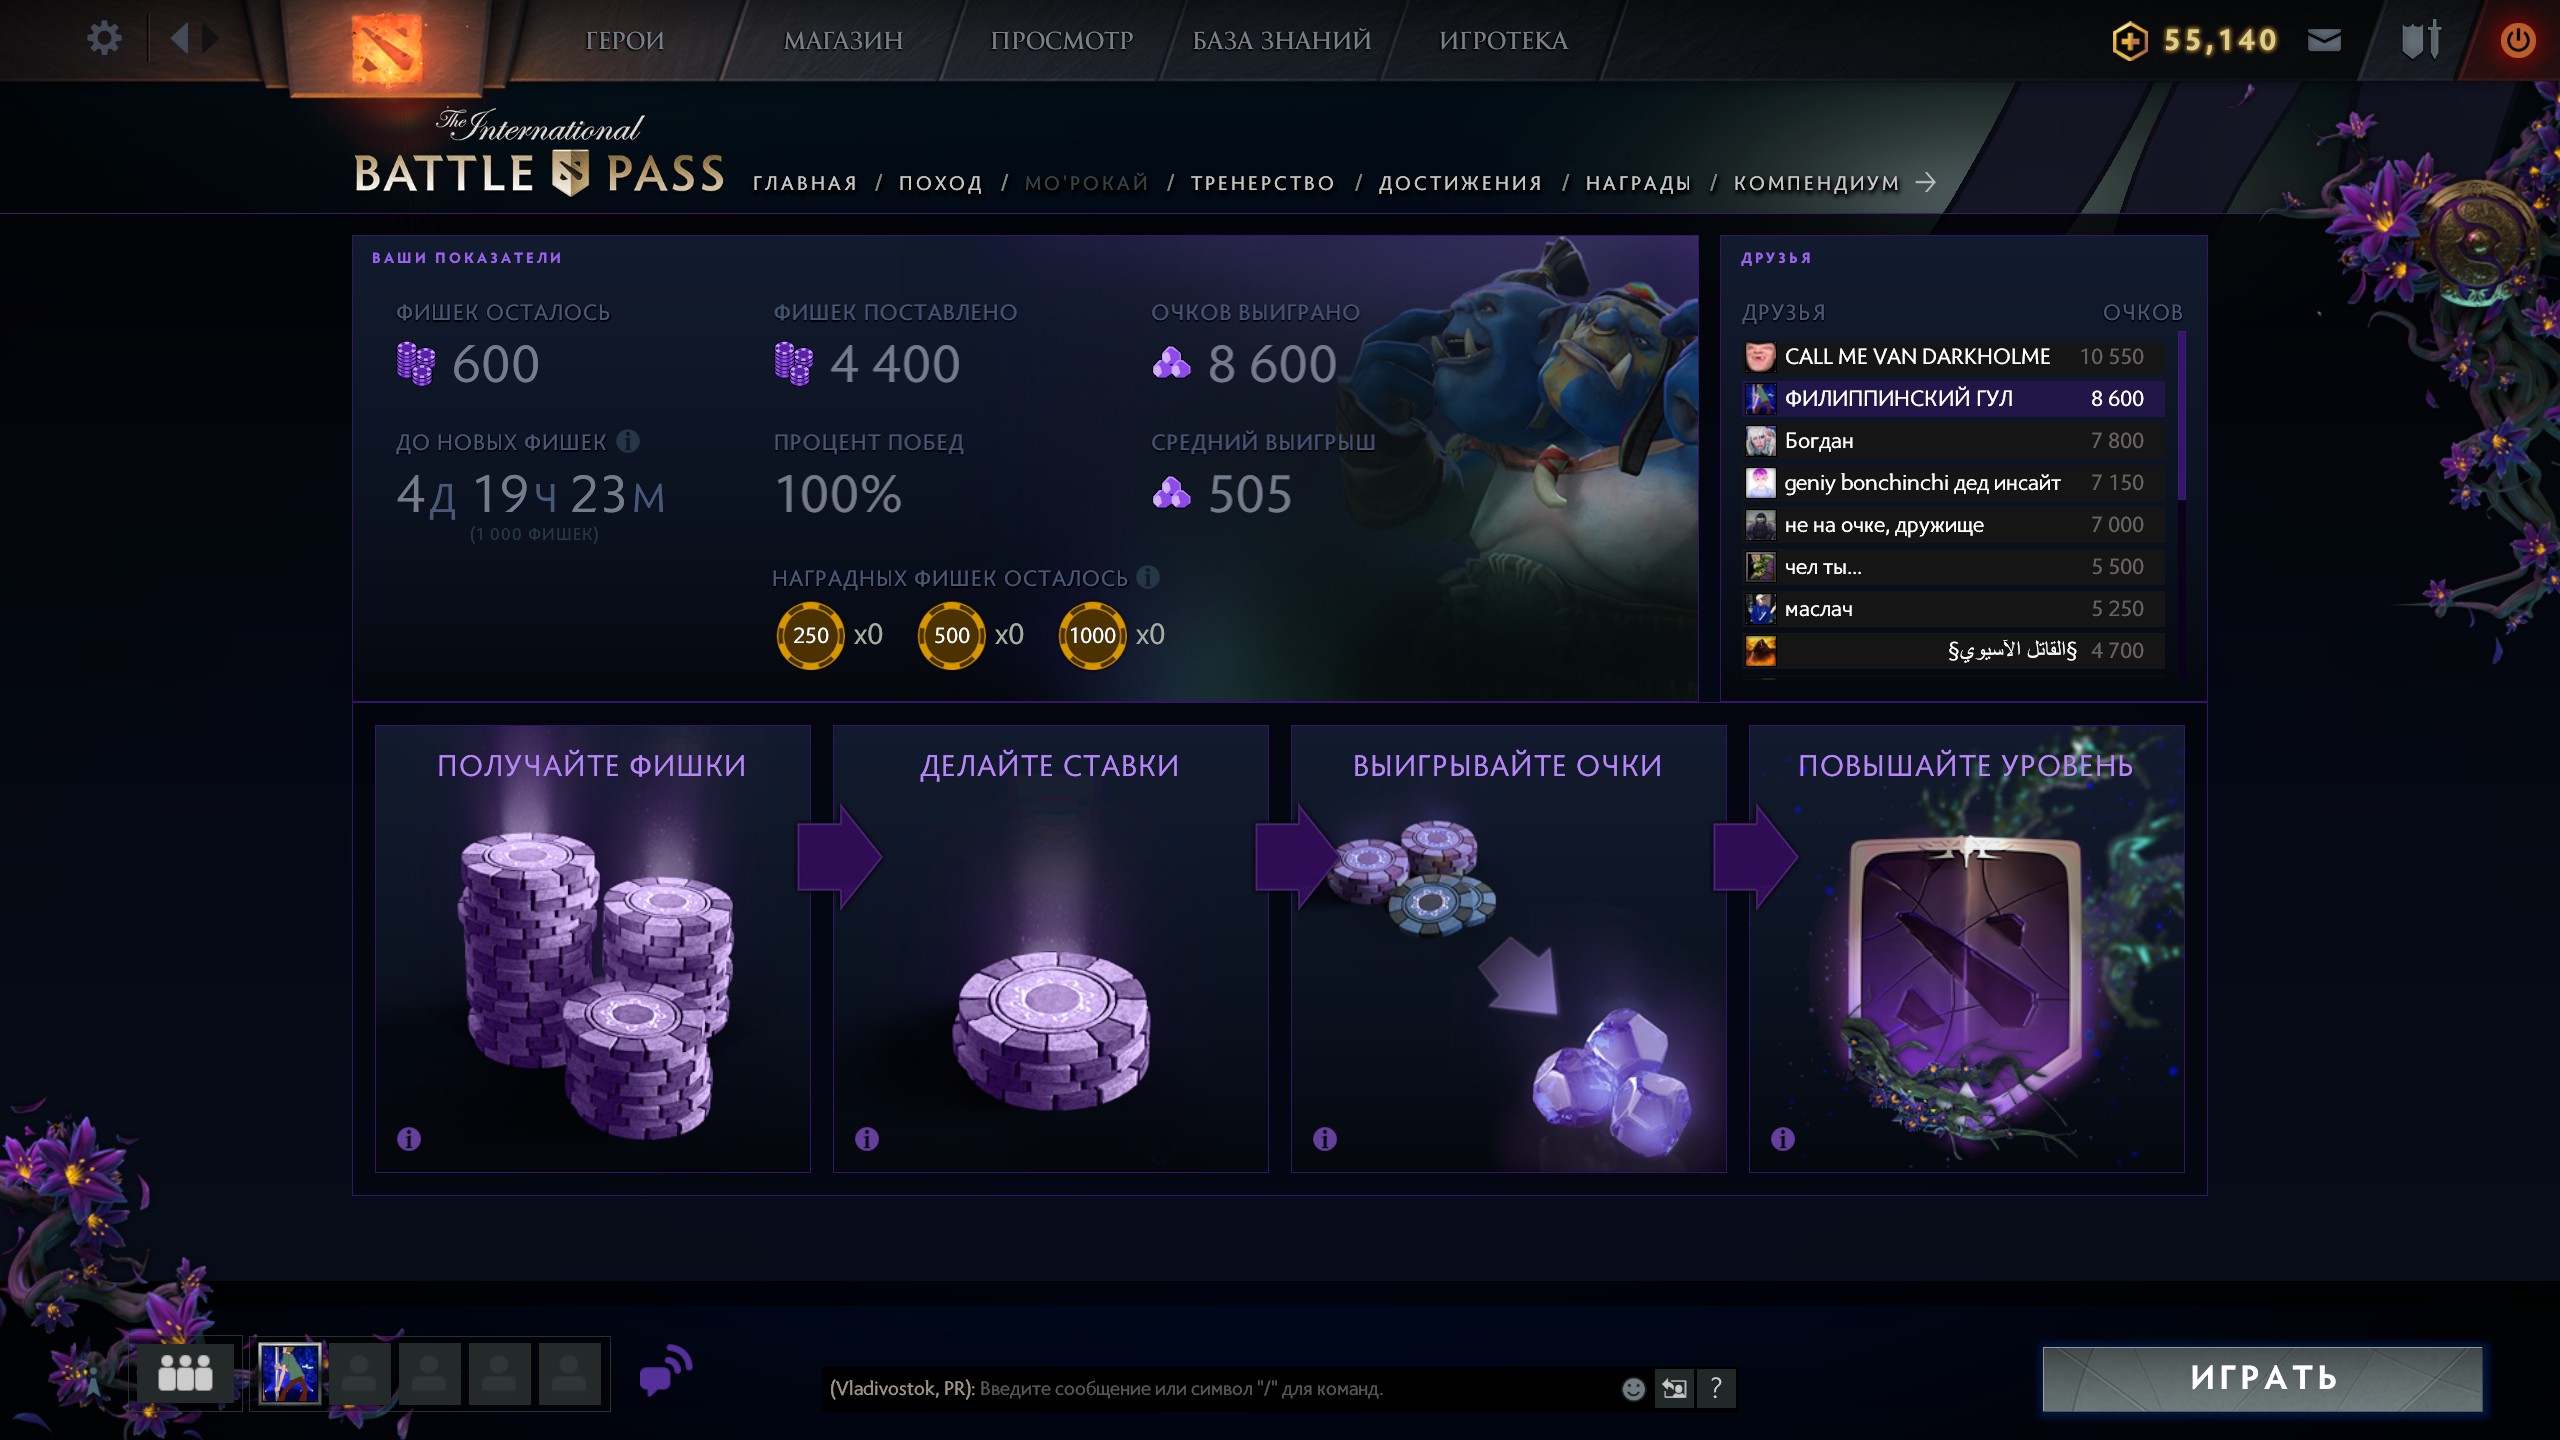The width and height of the screenshot is (2560, 1440).
Task: Open the mail envelope icon
Action: click(2324, 40)
